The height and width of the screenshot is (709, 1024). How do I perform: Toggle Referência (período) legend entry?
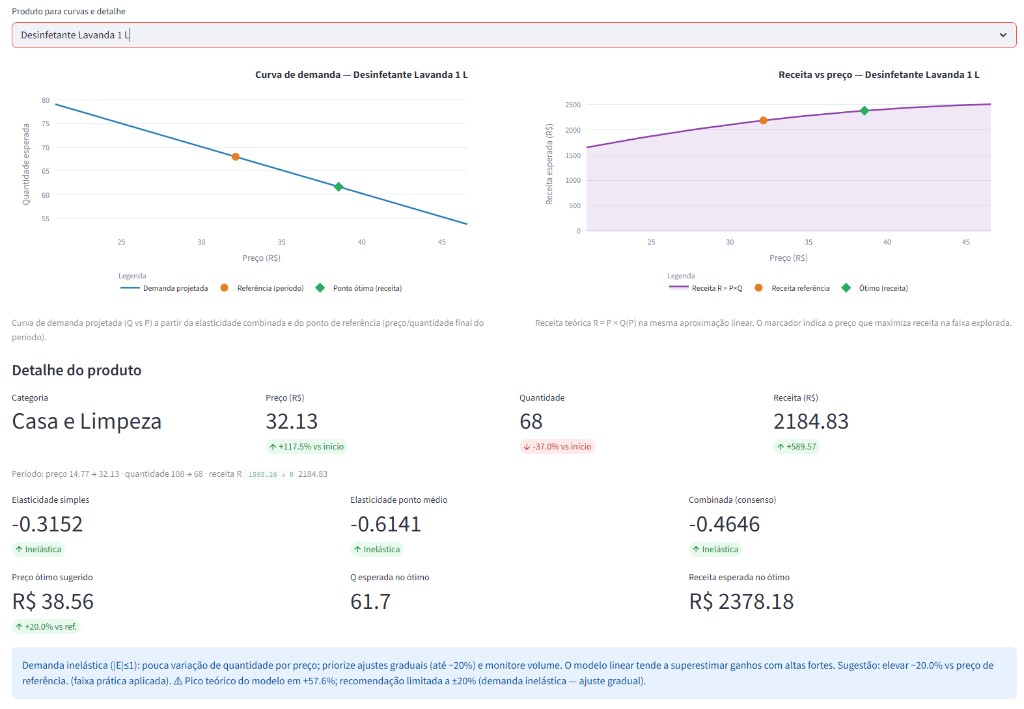point(262,288)
